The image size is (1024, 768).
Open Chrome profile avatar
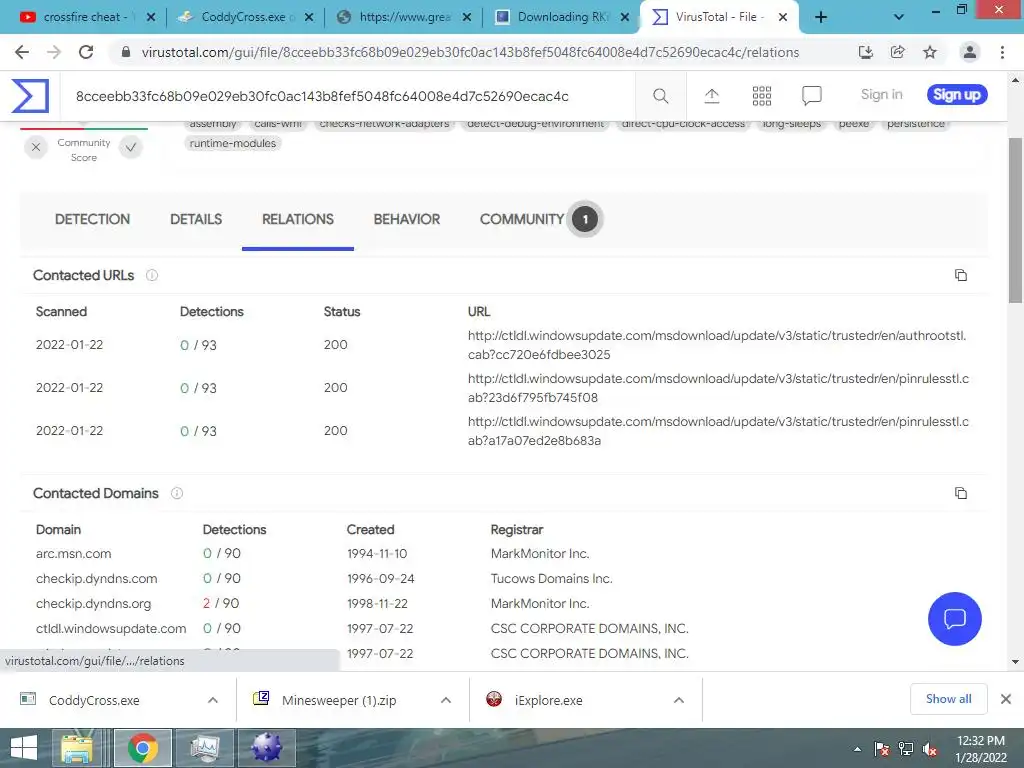pos(969,52)
